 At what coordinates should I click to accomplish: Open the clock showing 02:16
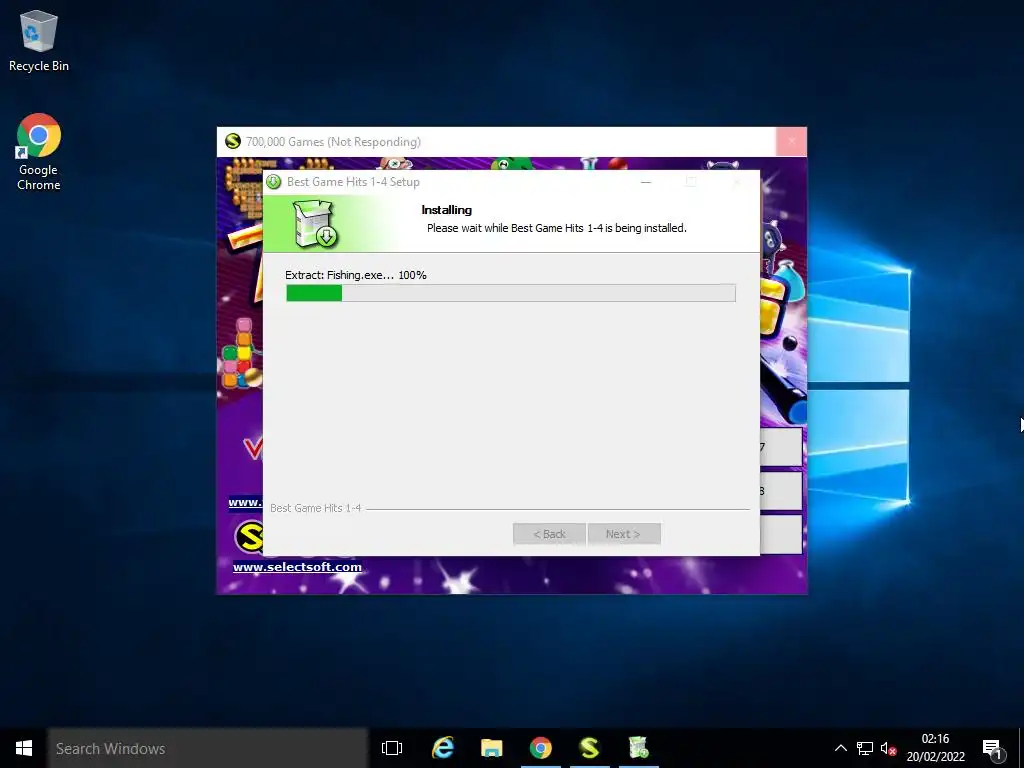coord(935,748)
